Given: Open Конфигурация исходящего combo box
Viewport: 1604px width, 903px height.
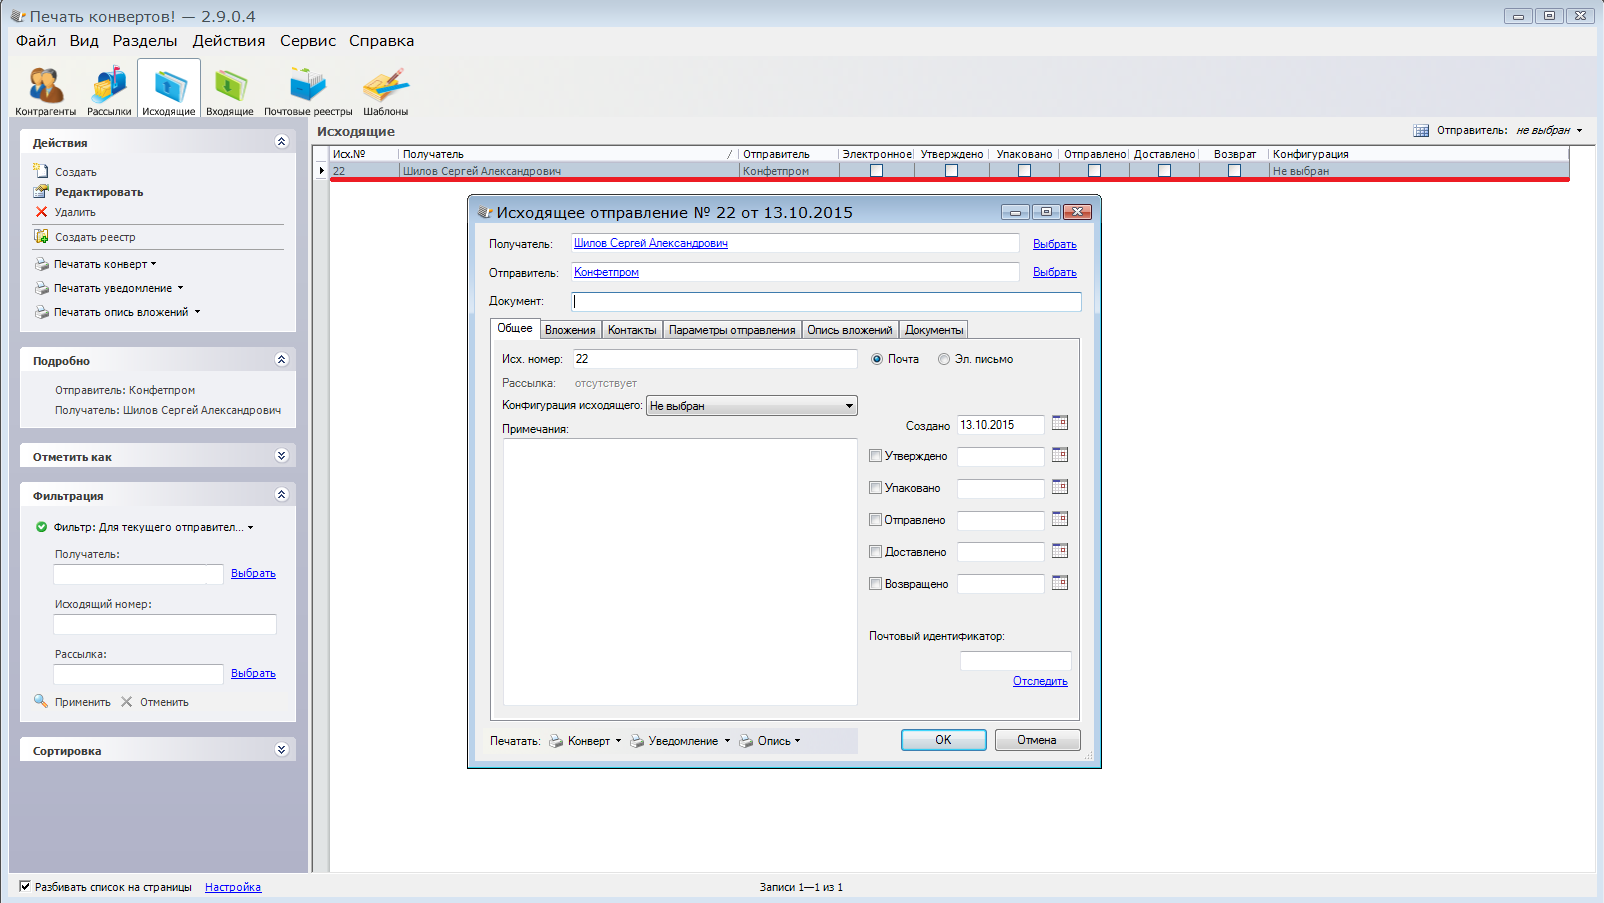Looking at the screenshot, I should click(x=751, y=406).
